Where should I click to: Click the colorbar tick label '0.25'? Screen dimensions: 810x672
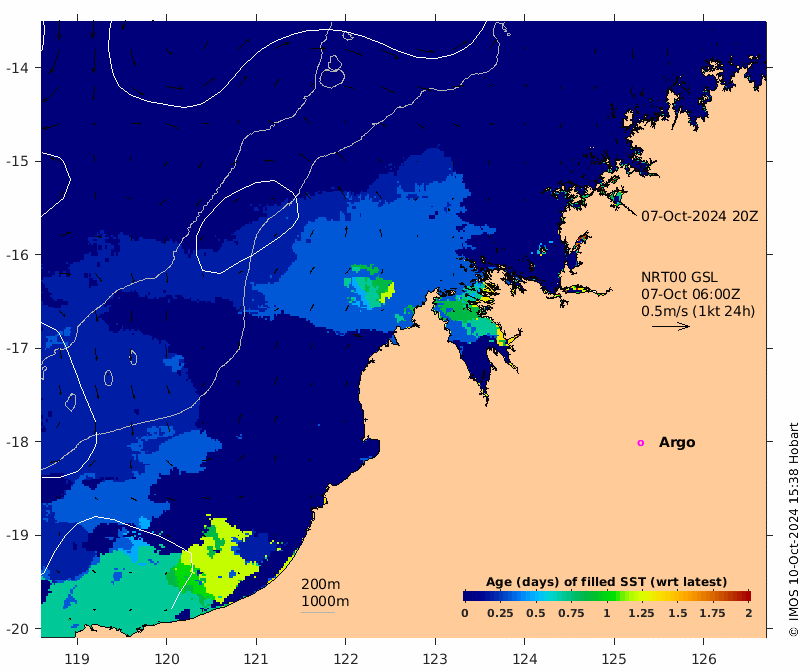pos(500,613)
